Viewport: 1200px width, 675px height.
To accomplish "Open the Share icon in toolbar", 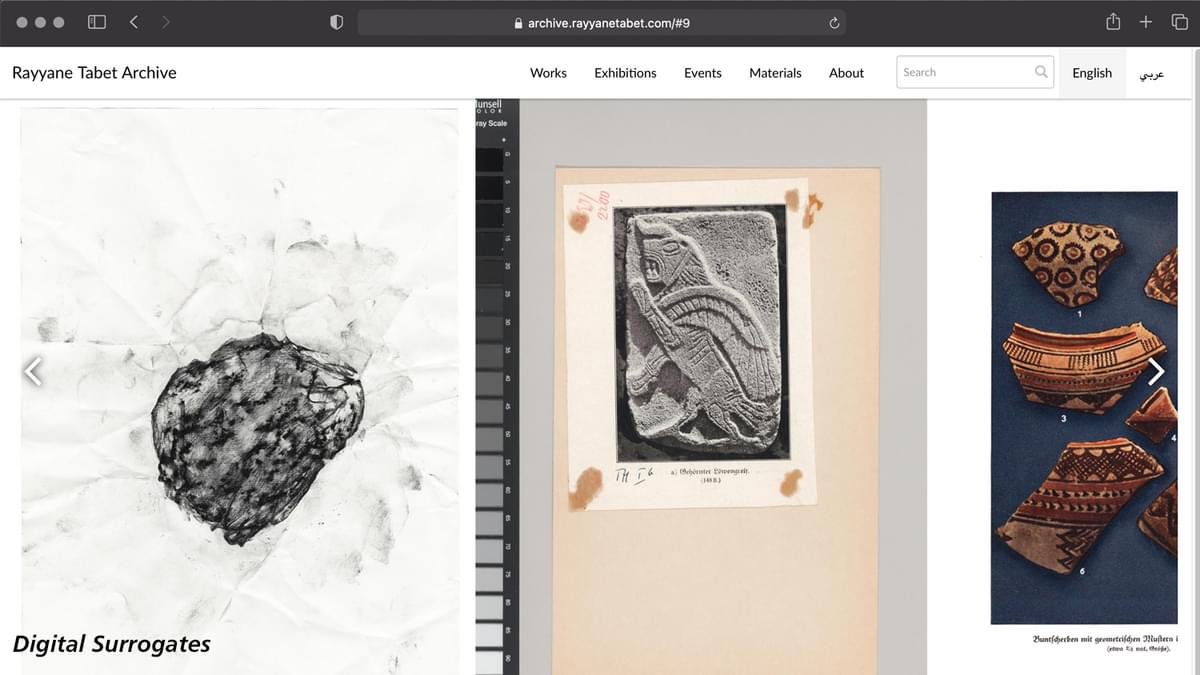I will [1113, 22].
